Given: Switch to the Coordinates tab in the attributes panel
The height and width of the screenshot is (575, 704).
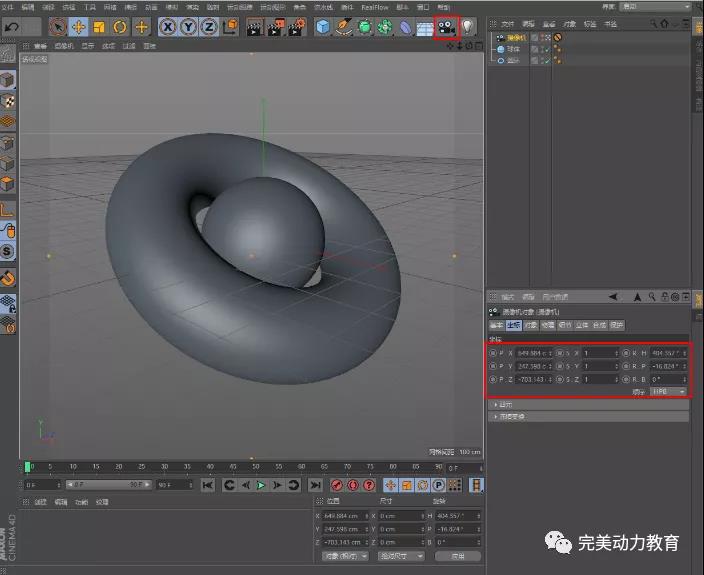Looking at the screenshot, I should tap(513, 325).
